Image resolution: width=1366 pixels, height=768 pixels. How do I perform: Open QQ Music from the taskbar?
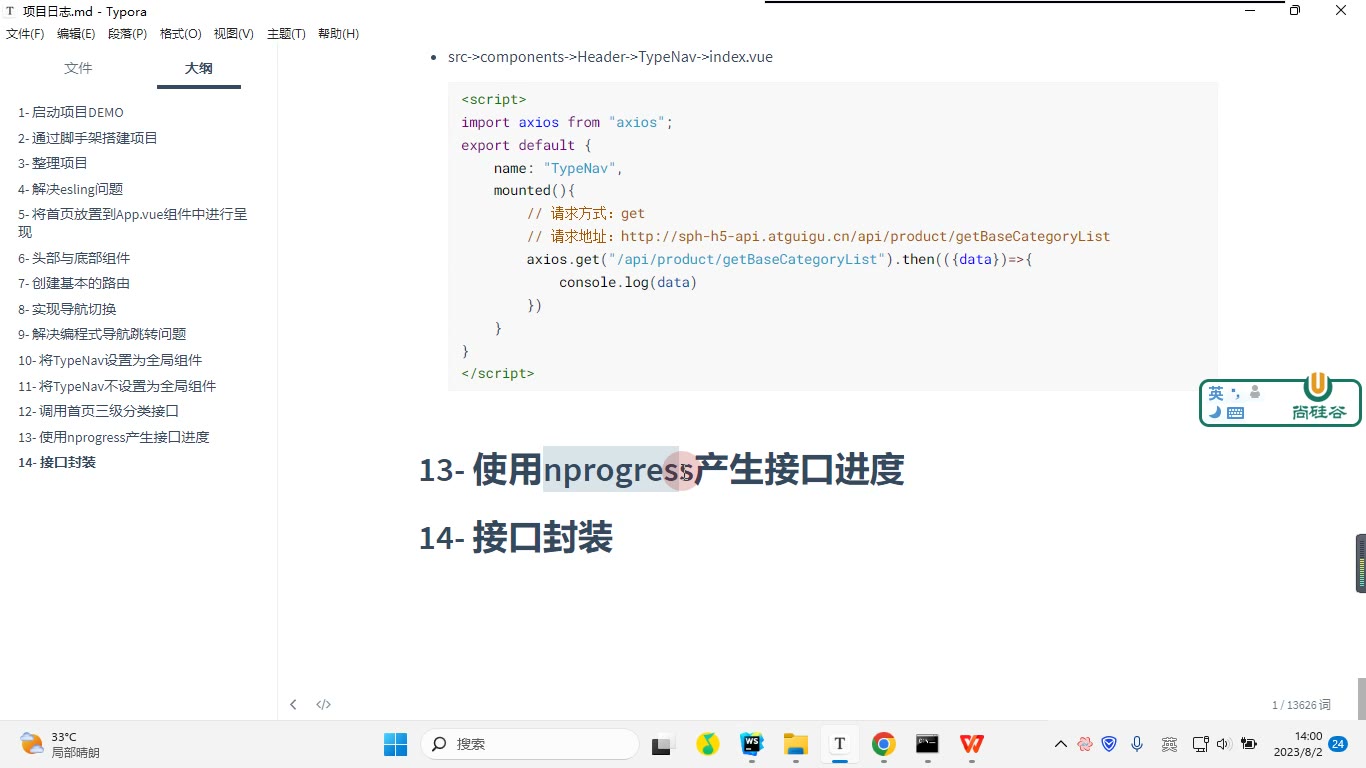click(708, 744)
